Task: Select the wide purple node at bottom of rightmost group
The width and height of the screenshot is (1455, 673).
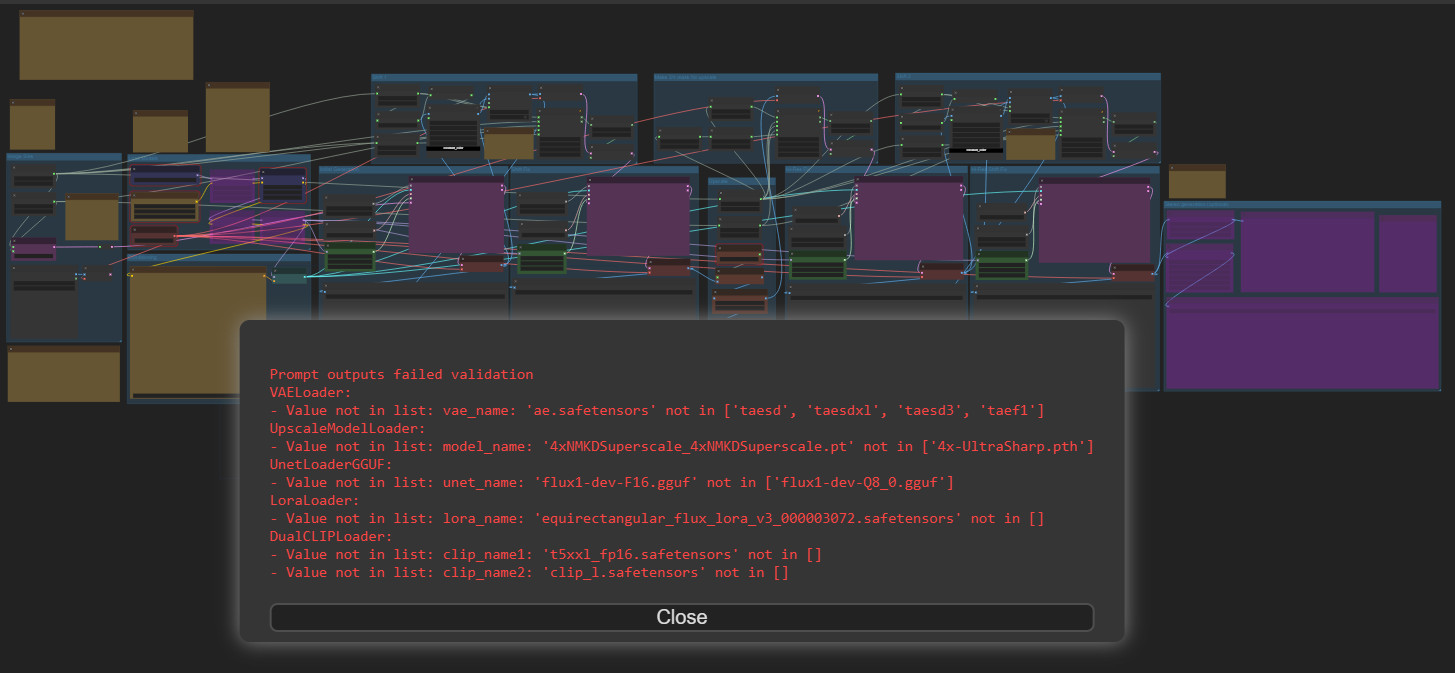Action: (1300, 350)
